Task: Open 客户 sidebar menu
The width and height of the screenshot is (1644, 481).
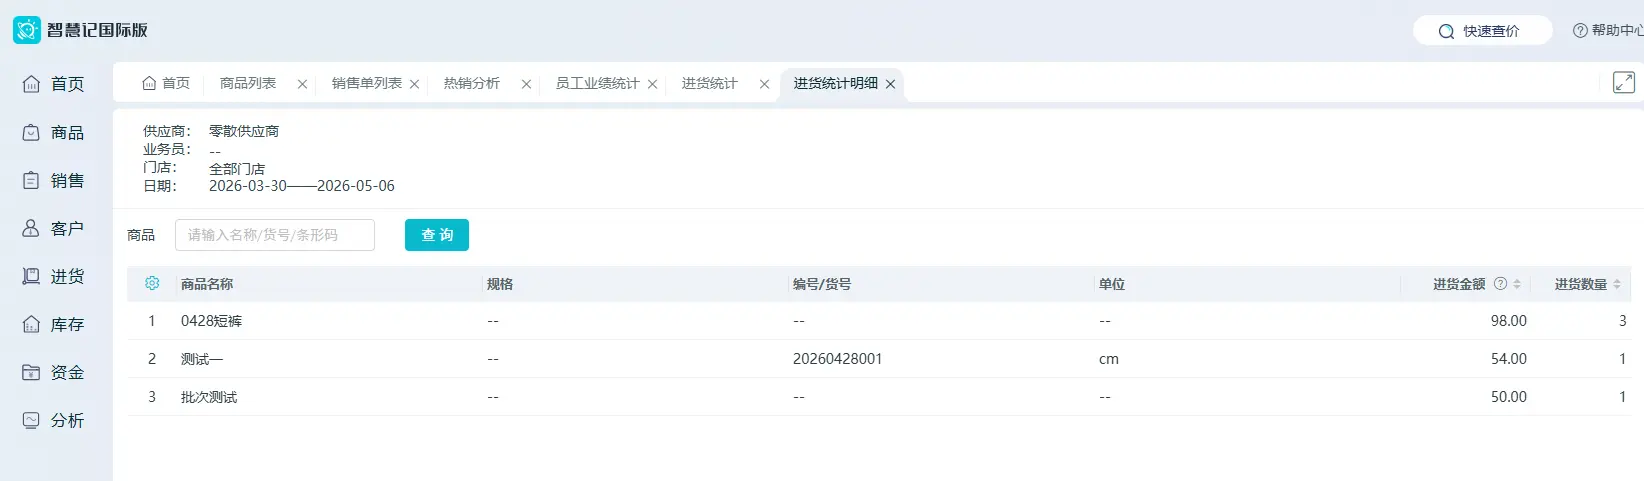Action: pos(54,229)
